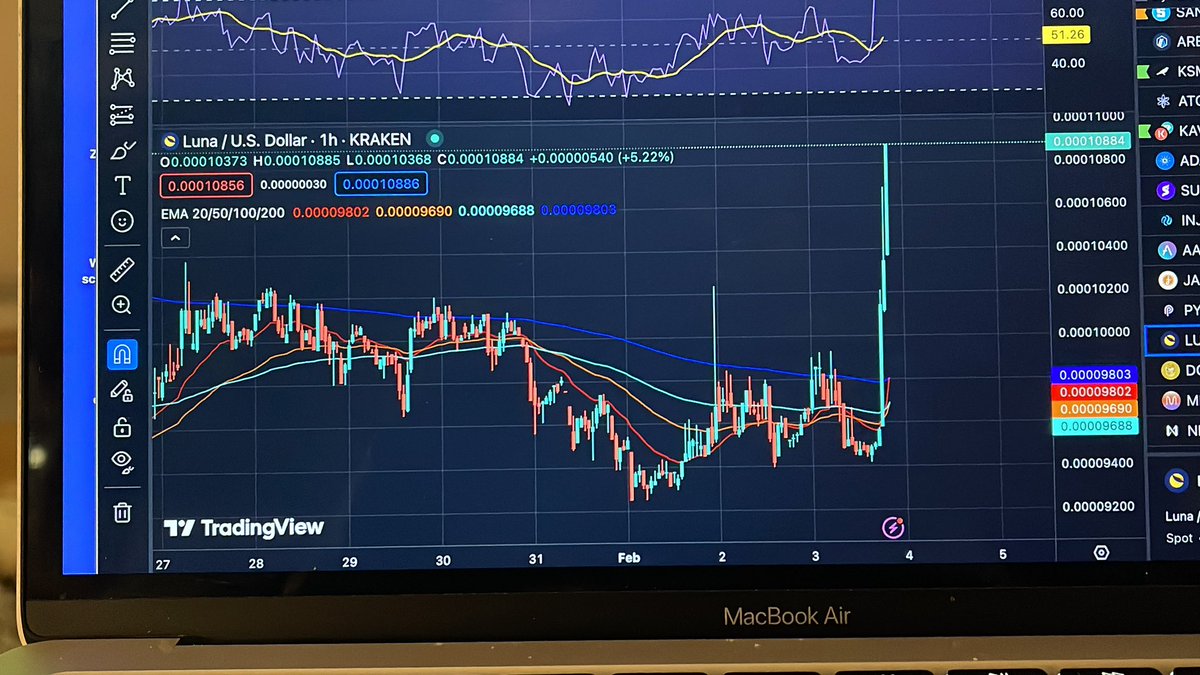Click the green market status dot
Image resolution: width=1200 pixels, height=675 pixels.
pyautogui.click(x=434, y=139)
